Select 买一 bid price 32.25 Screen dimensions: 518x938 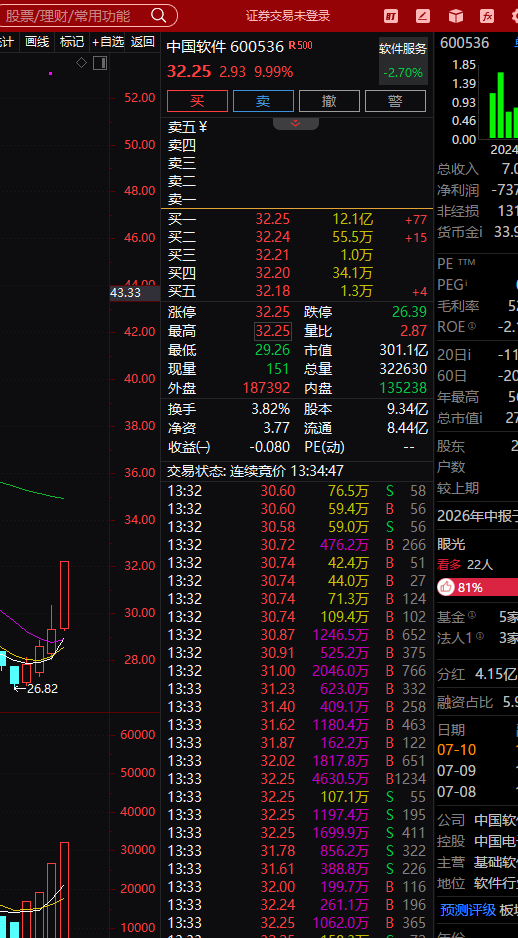coord(273,220)
